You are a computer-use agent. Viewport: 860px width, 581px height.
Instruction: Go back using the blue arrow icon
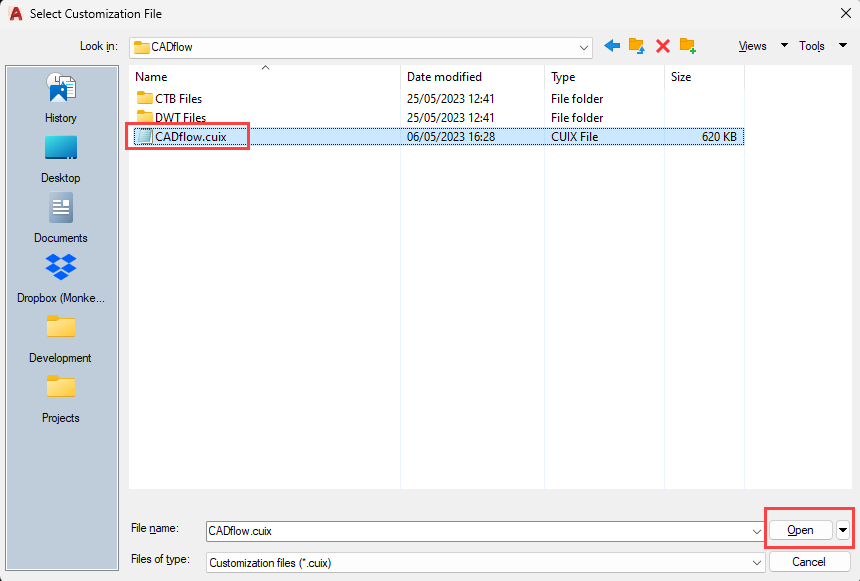pos(612,46)
